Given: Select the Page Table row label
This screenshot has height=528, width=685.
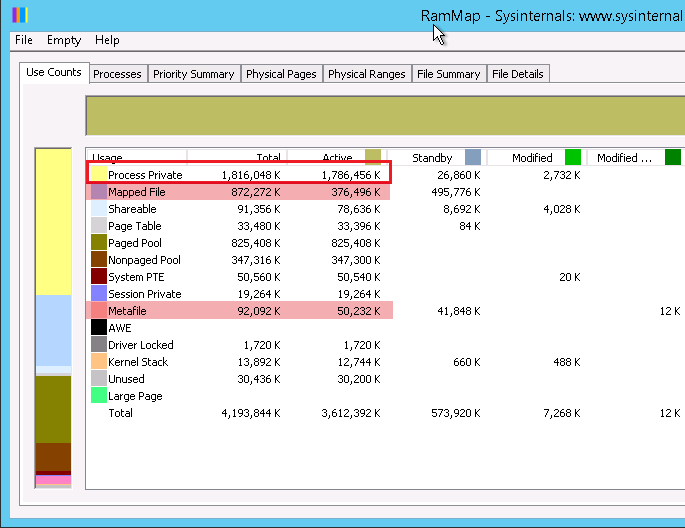Looking at the screenshot, I should (x=135, y=226).
